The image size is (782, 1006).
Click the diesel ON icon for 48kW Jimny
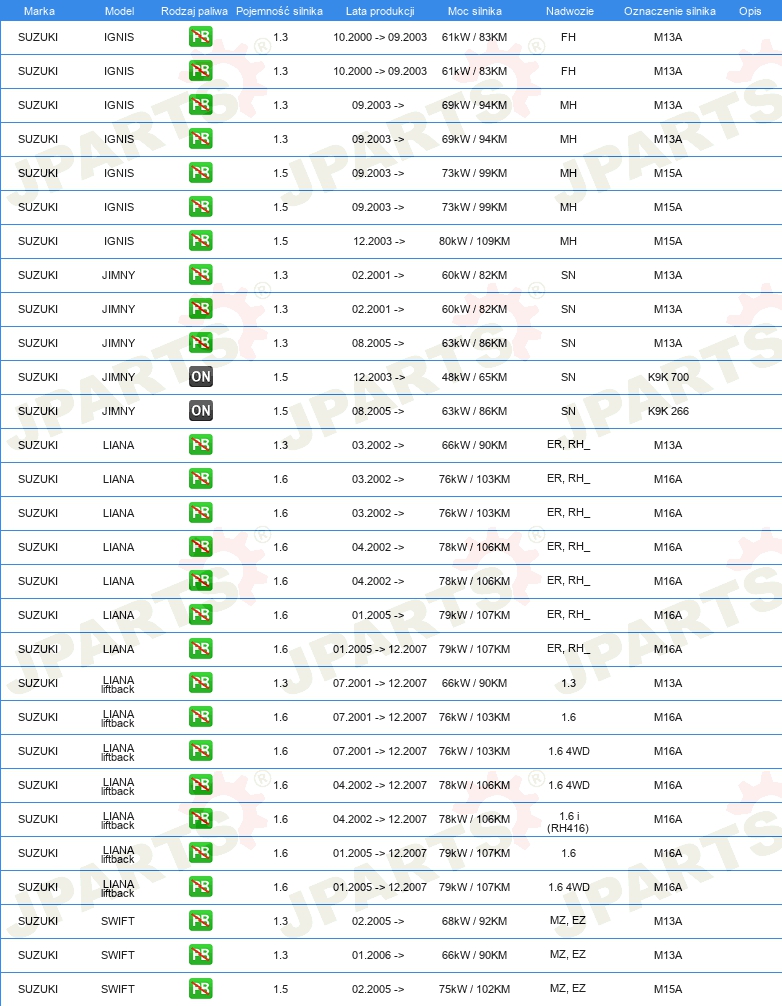[x=201, y=377]
